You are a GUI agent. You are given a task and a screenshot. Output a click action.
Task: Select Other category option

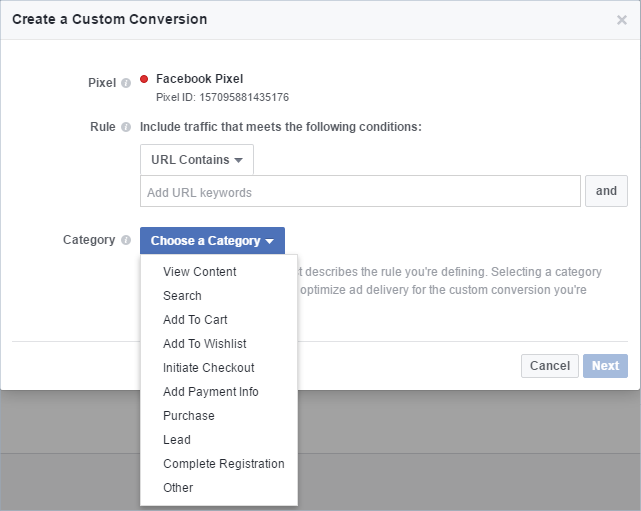pyautogui.click(x=219, y=488)
